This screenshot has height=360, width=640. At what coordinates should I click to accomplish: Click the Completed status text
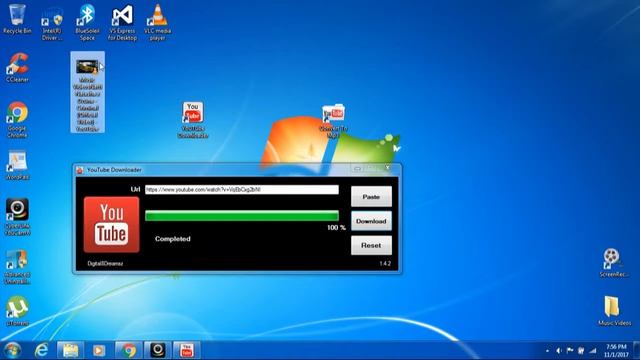(x=173, y=239)
